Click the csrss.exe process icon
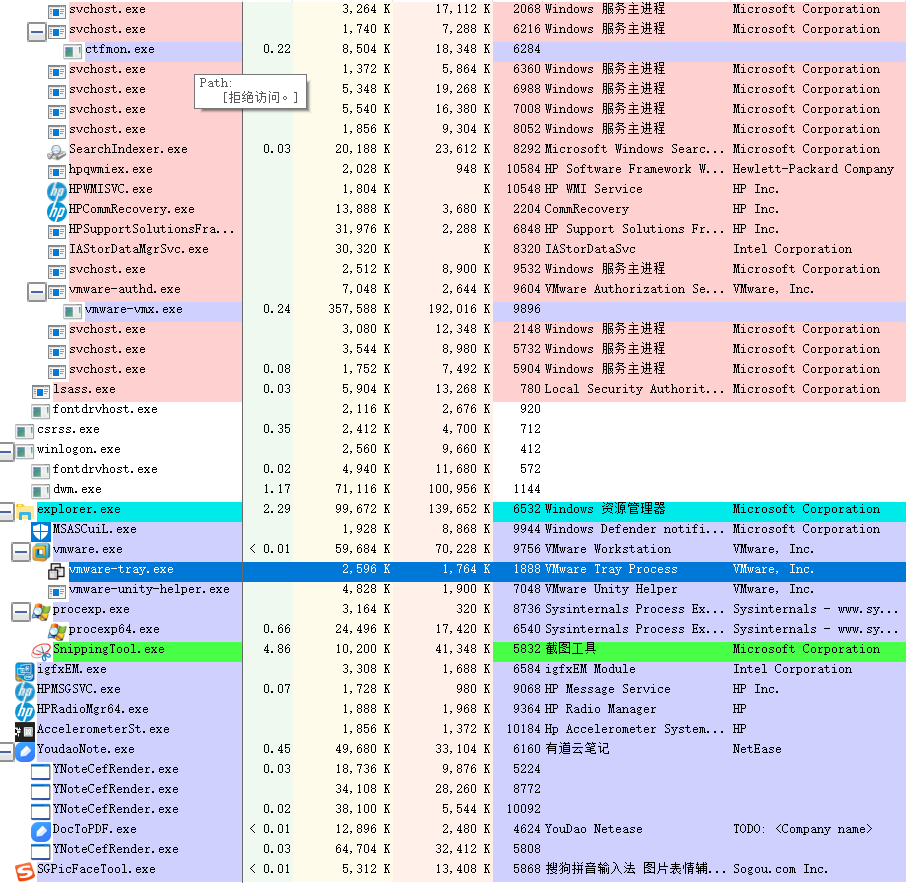The height and width of the screenshot is (883, 910). [x=24, y=431]
